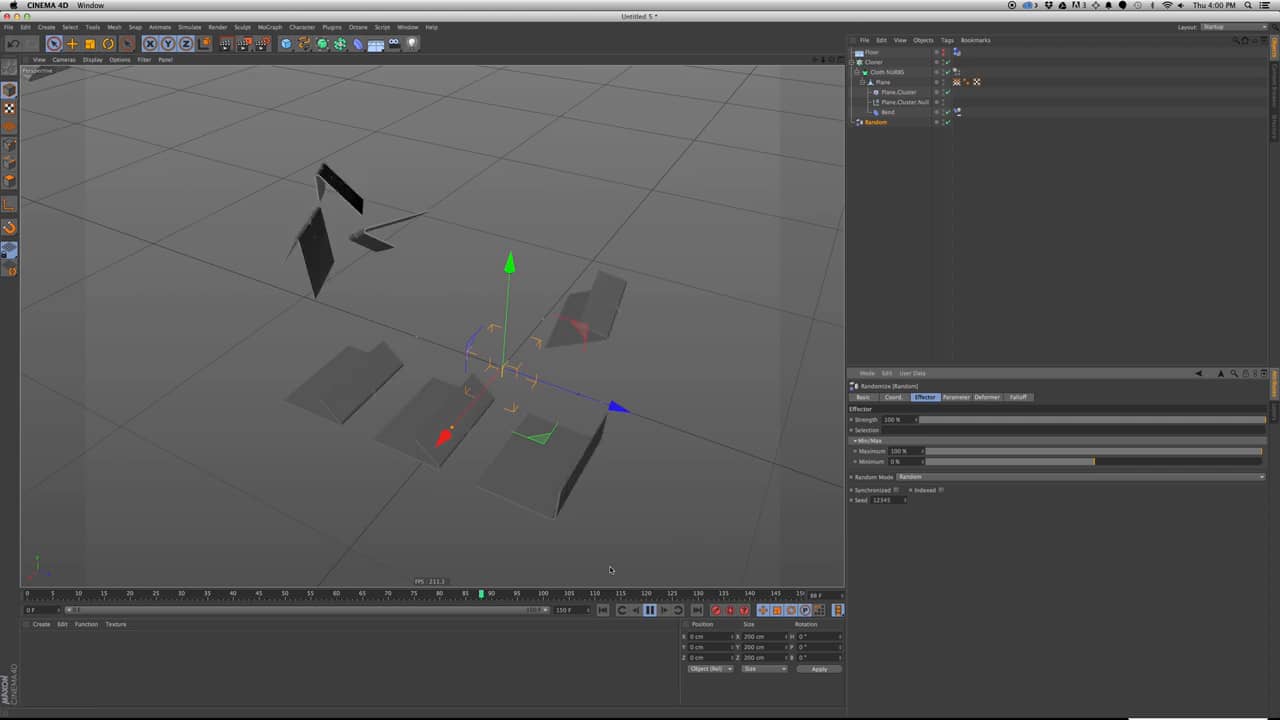Open the Size mode dropdown

click(x=764, y=669)
